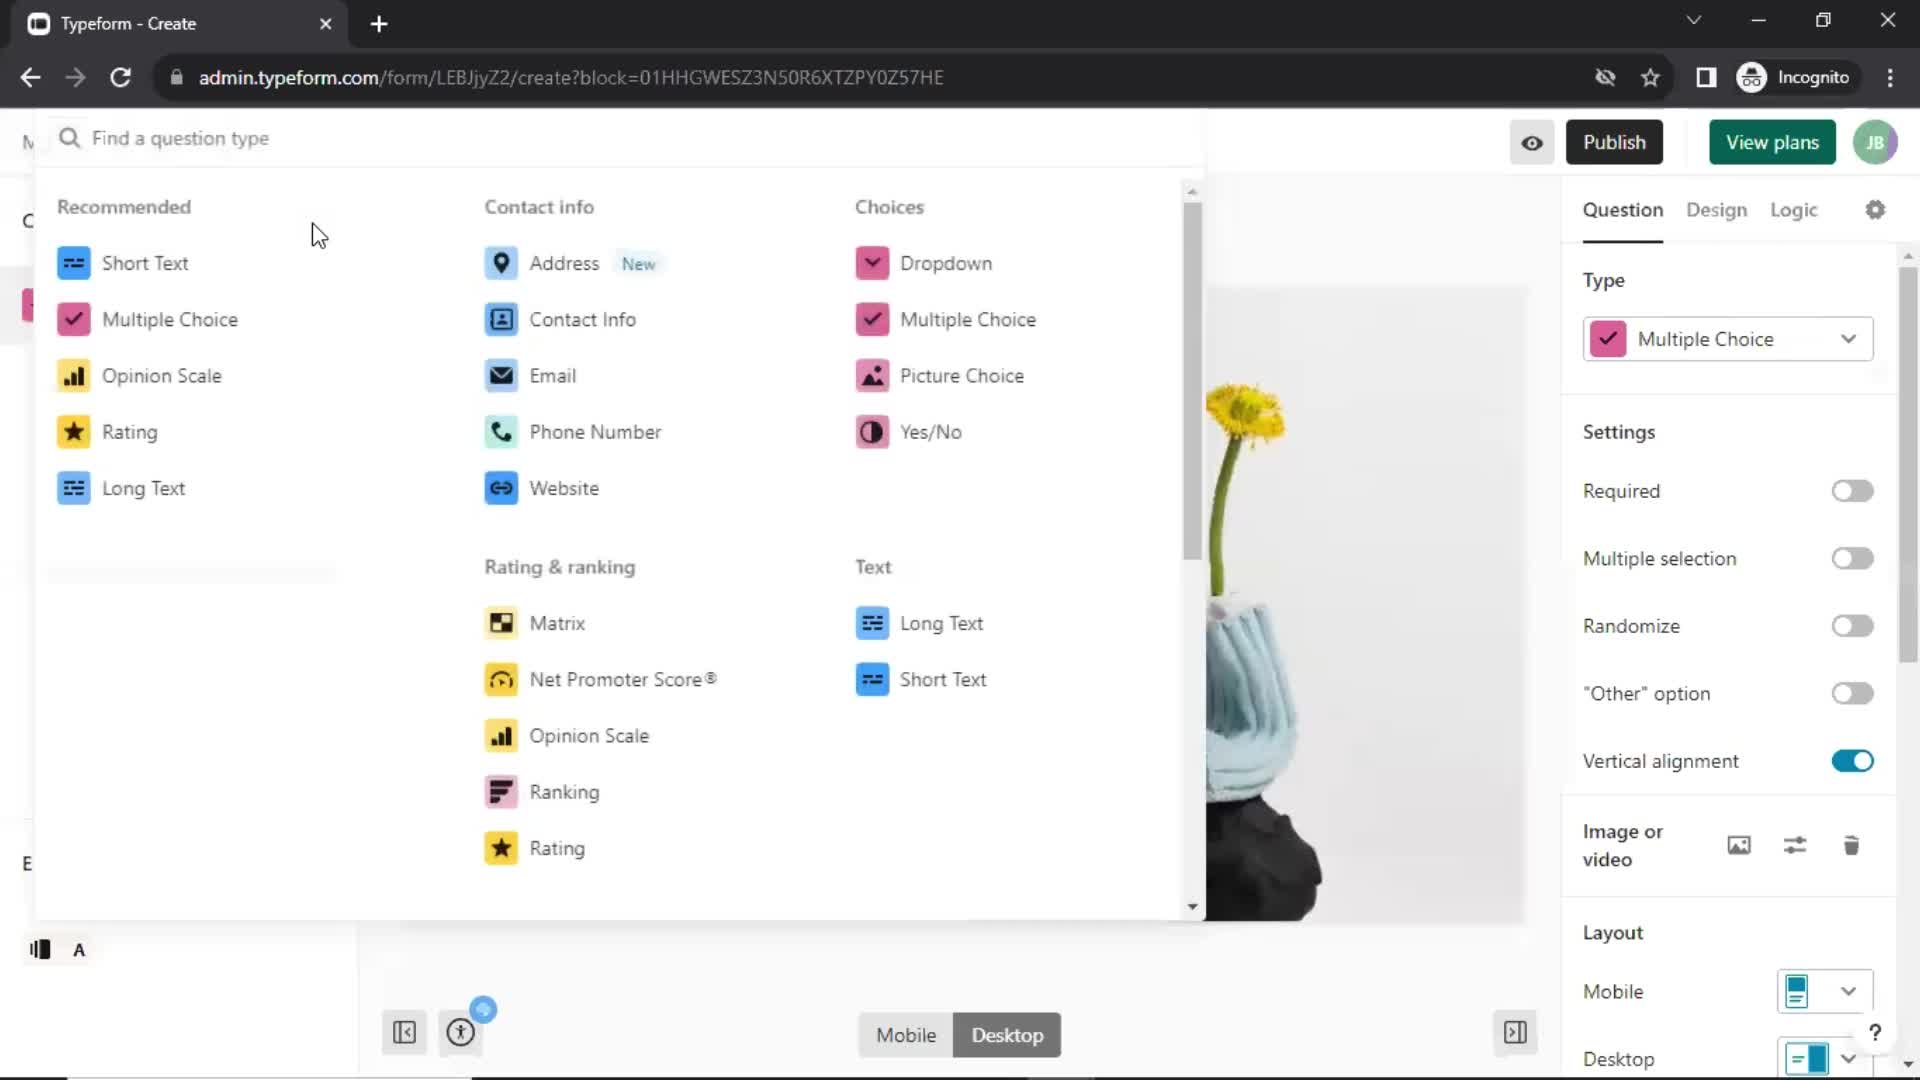Screen dimensions: 1920x1080
Task: Choose Matrix under Rating & ranking
Action: 535,623
